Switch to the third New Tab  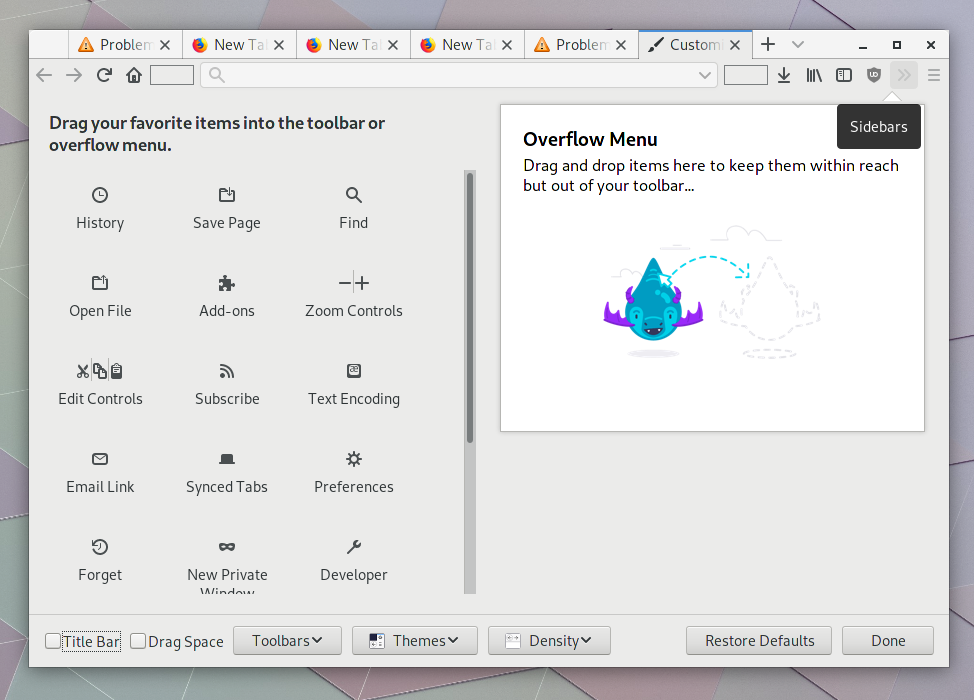(x=467, y=45)
